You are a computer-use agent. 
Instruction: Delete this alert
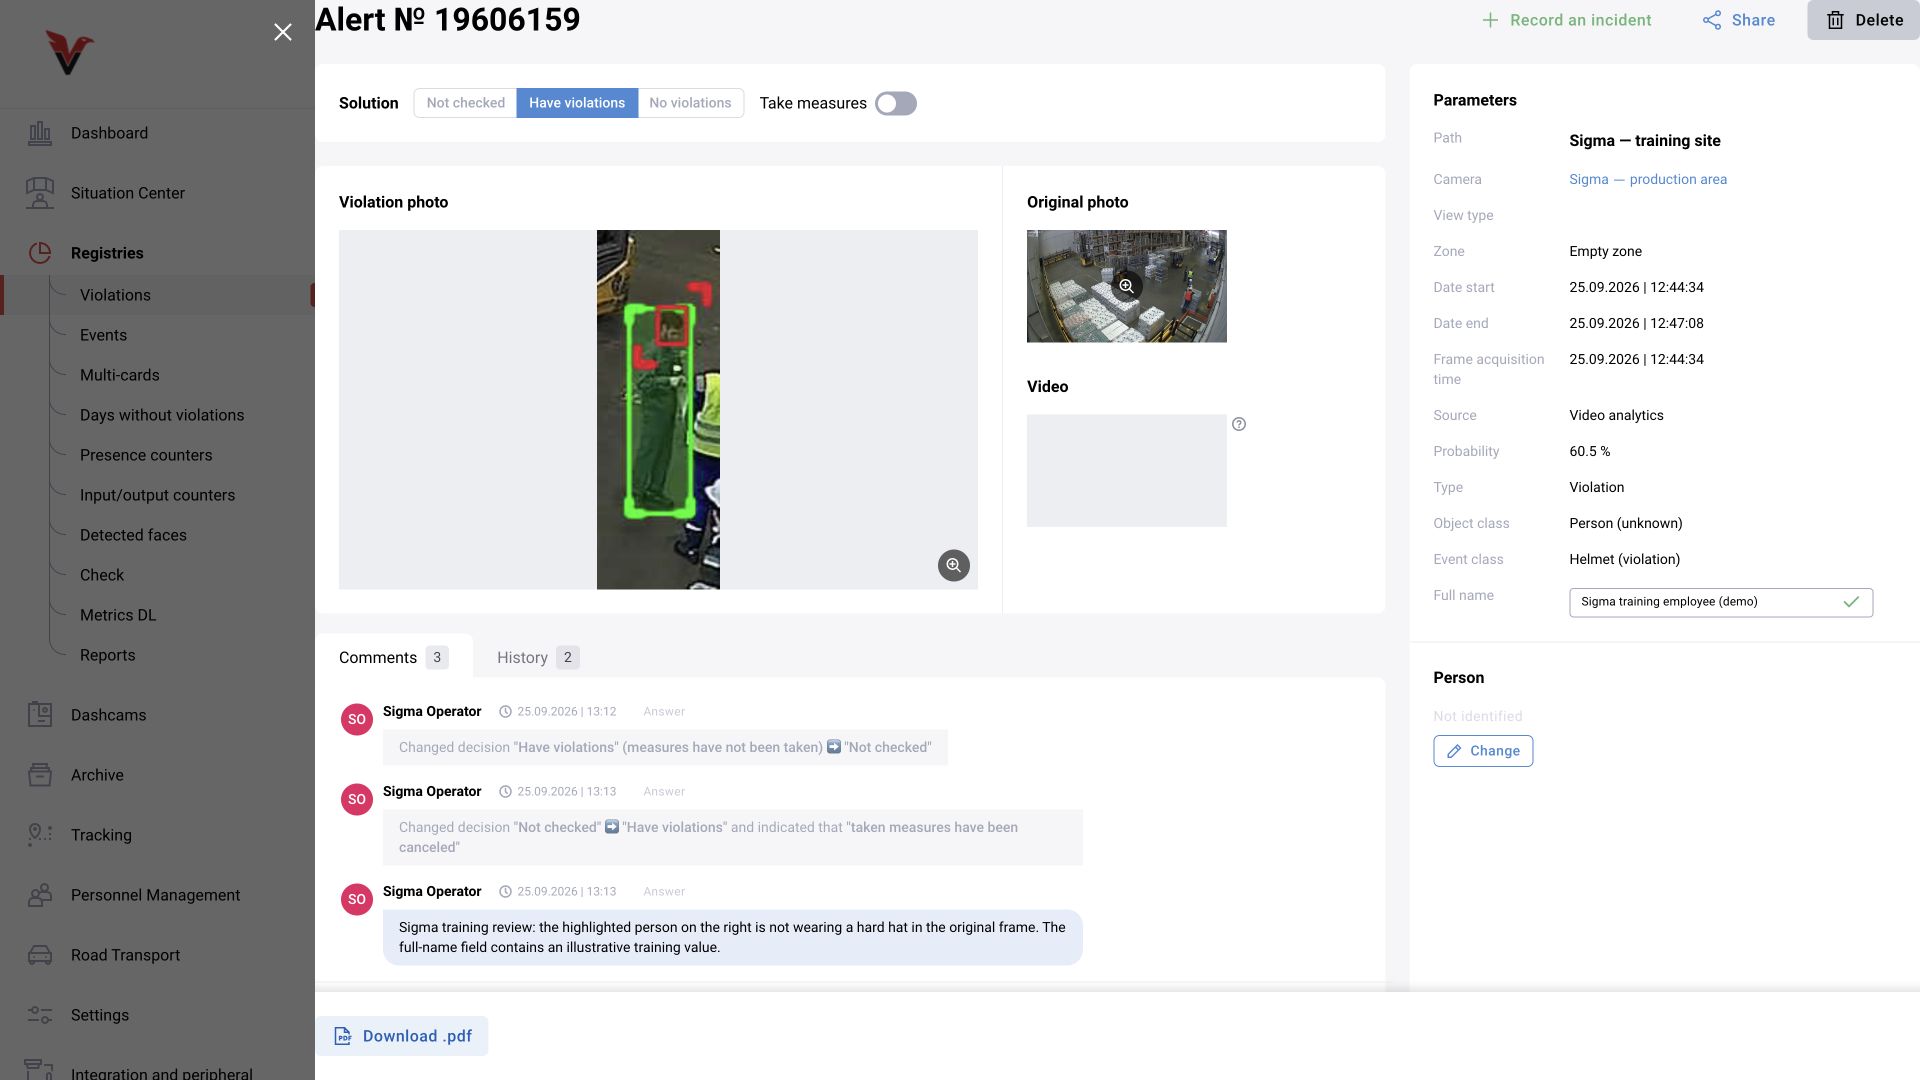click(x=1864, y=20)
